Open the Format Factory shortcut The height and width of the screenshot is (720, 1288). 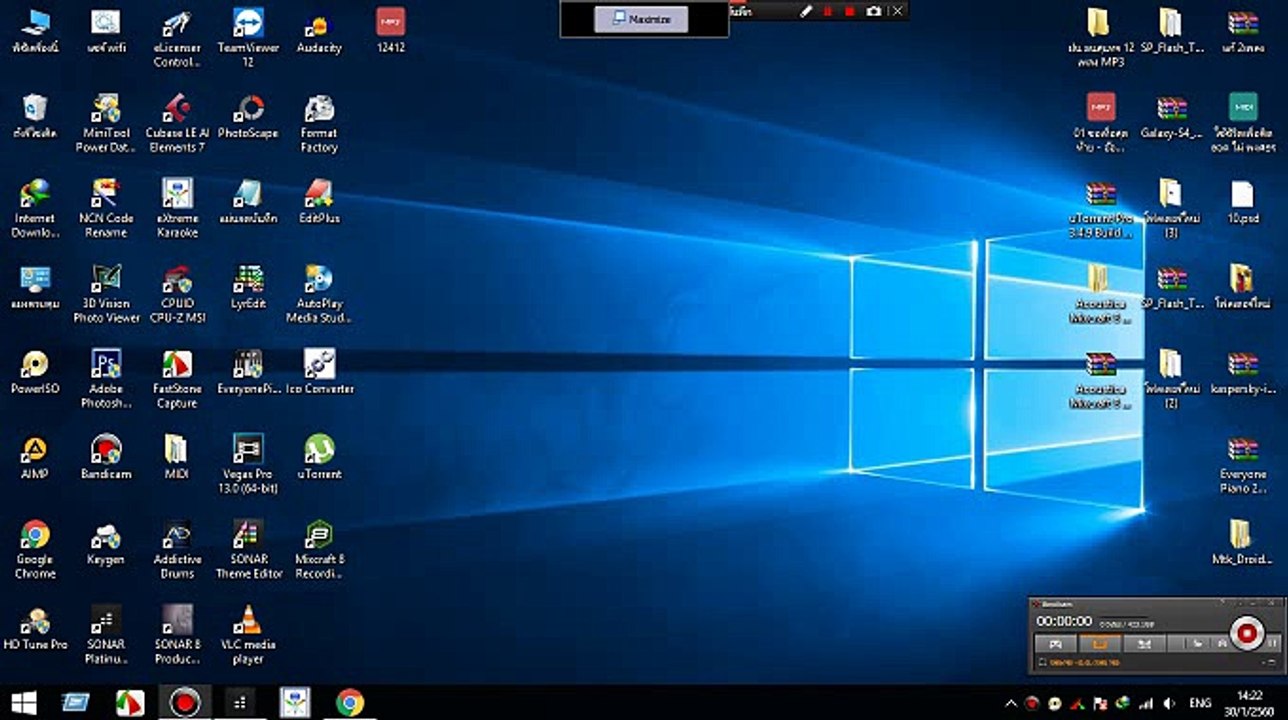tap(319, 123)
